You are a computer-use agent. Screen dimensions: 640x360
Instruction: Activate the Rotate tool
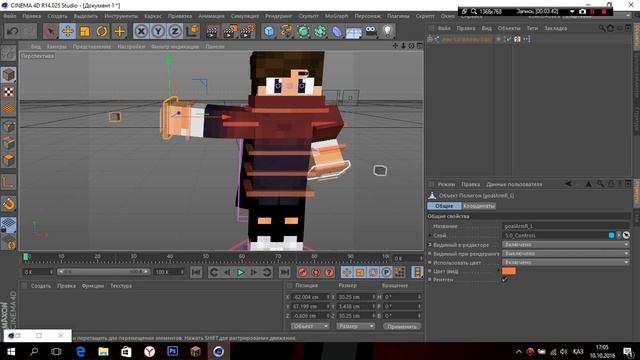(x=102, y=31)
